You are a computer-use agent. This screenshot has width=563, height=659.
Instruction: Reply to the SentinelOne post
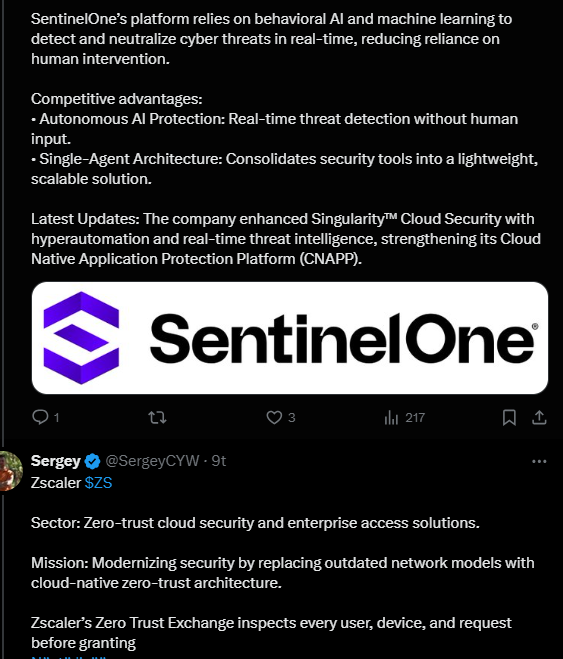point(40,417)
